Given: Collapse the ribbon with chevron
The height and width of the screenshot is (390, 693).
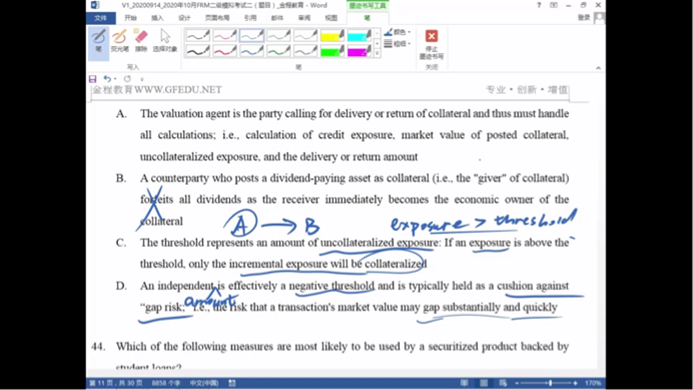Looking at the screenshot, I should tap(598, 68).
